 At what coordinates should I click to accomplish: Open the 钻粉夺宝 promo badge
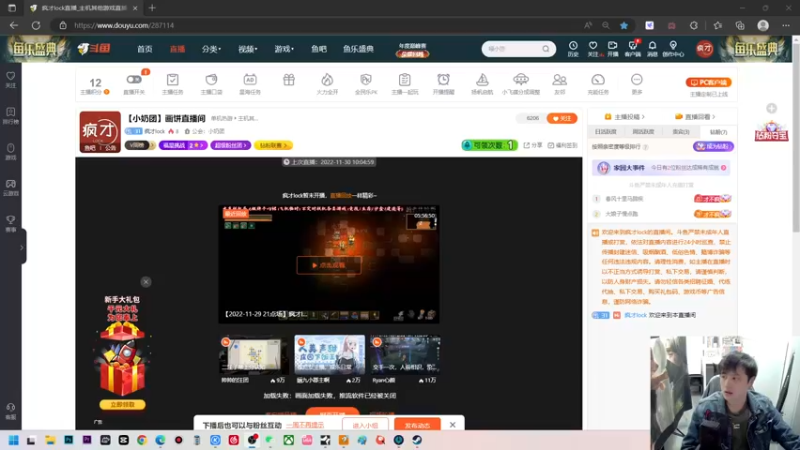point(771,132)
